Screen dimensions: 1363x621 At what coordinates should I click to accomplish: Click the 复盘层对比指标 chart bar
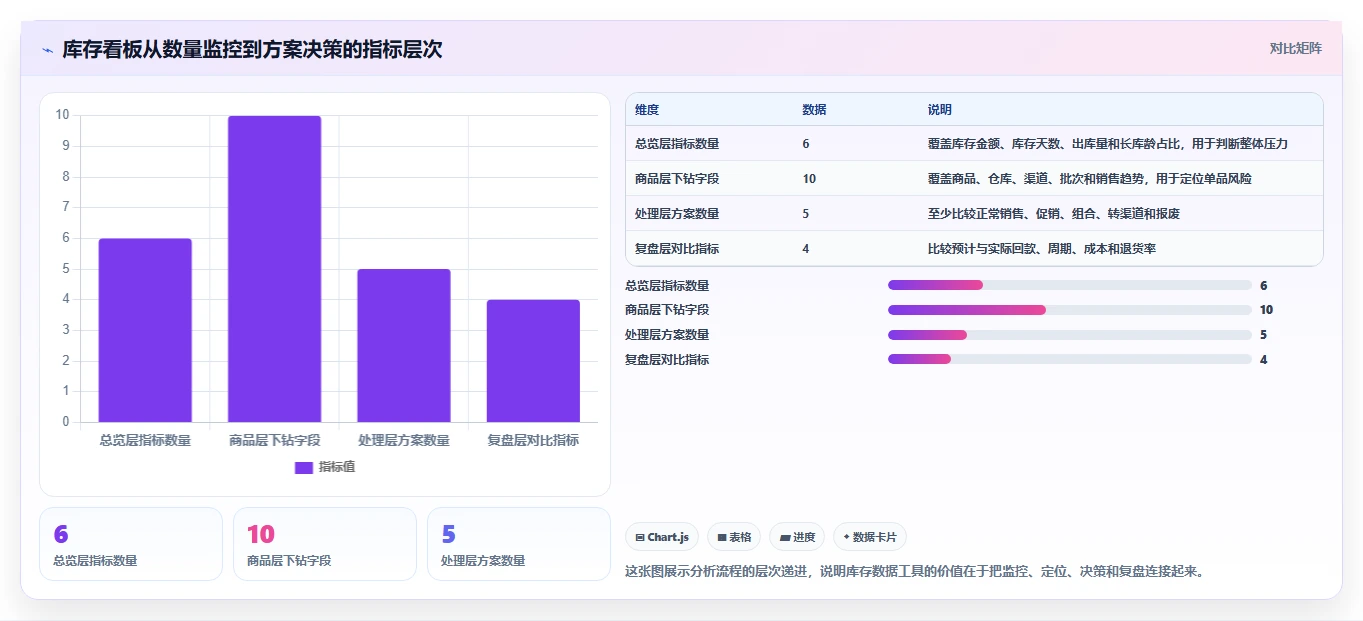533,361
